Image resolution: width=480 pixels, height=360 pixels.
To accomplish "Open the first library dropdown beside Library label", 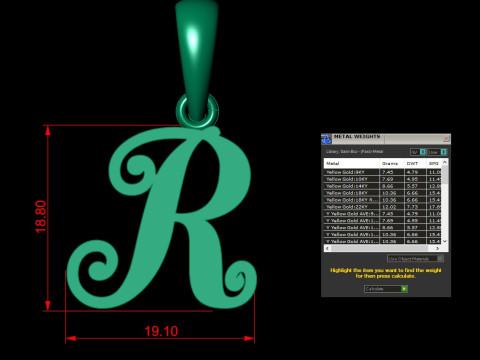I will coord(418,152).
